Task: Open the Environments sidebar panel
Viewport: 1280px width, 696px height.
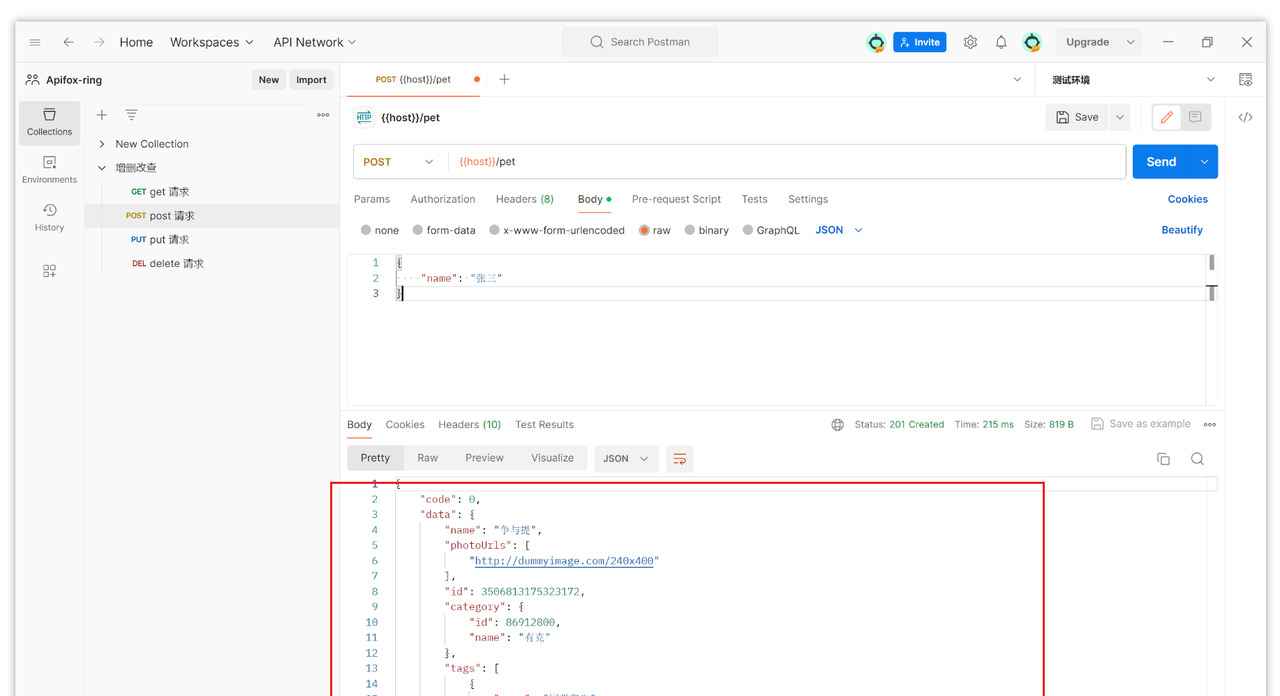Action: click(49, 170)
